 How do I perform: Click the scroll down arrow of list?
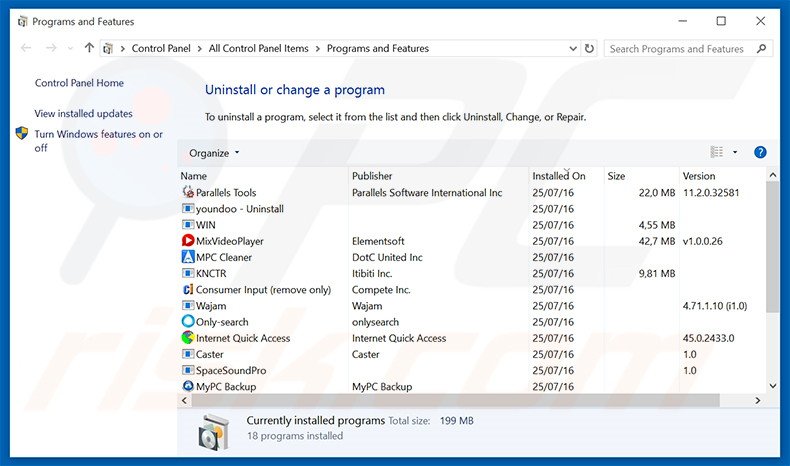click(772, 386)
